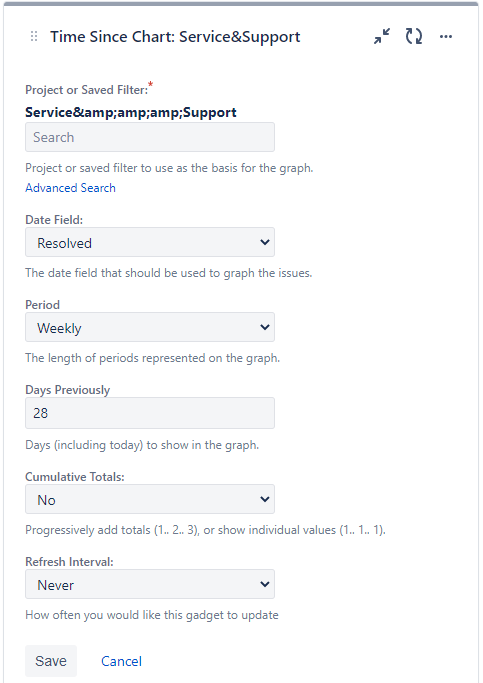Click the Save button
483x683 pixels.
[x=51, y=661]
